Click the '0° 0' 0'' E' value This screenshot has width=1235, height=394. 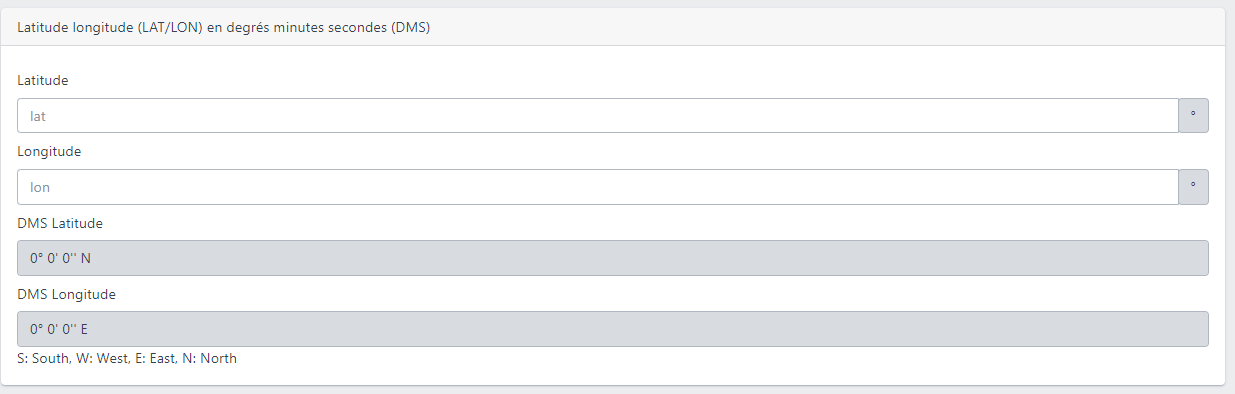(x=59, y=329)
